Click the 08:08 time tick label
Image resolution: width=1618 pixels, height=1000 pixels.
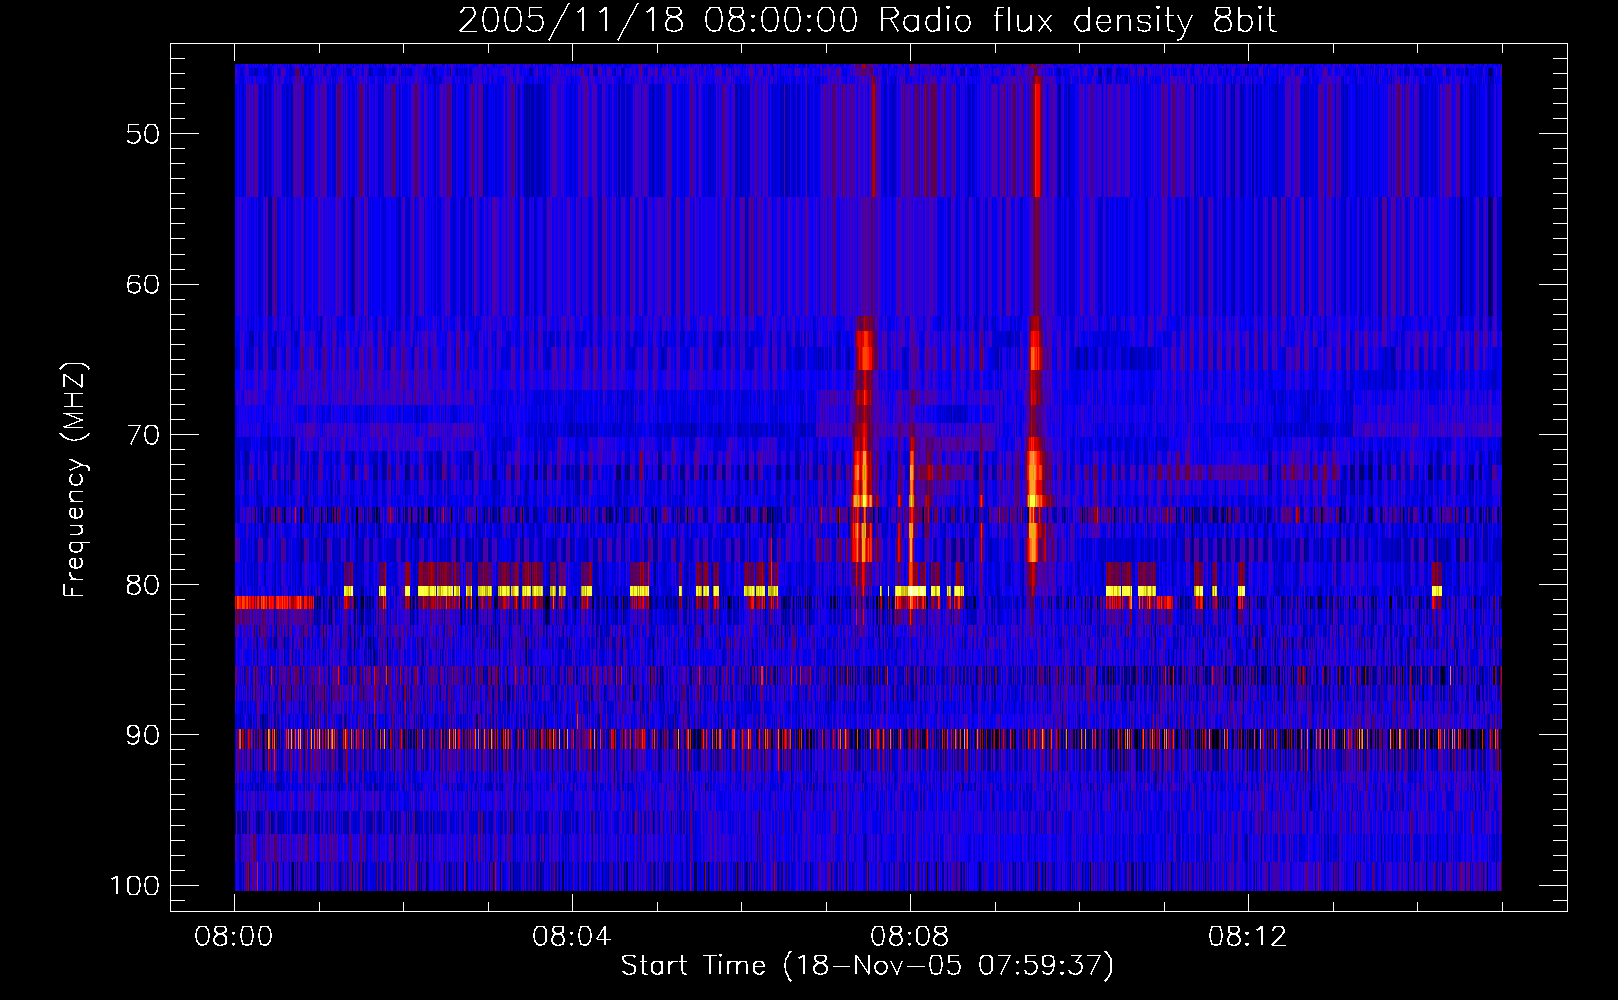click(x=910, y=937)
